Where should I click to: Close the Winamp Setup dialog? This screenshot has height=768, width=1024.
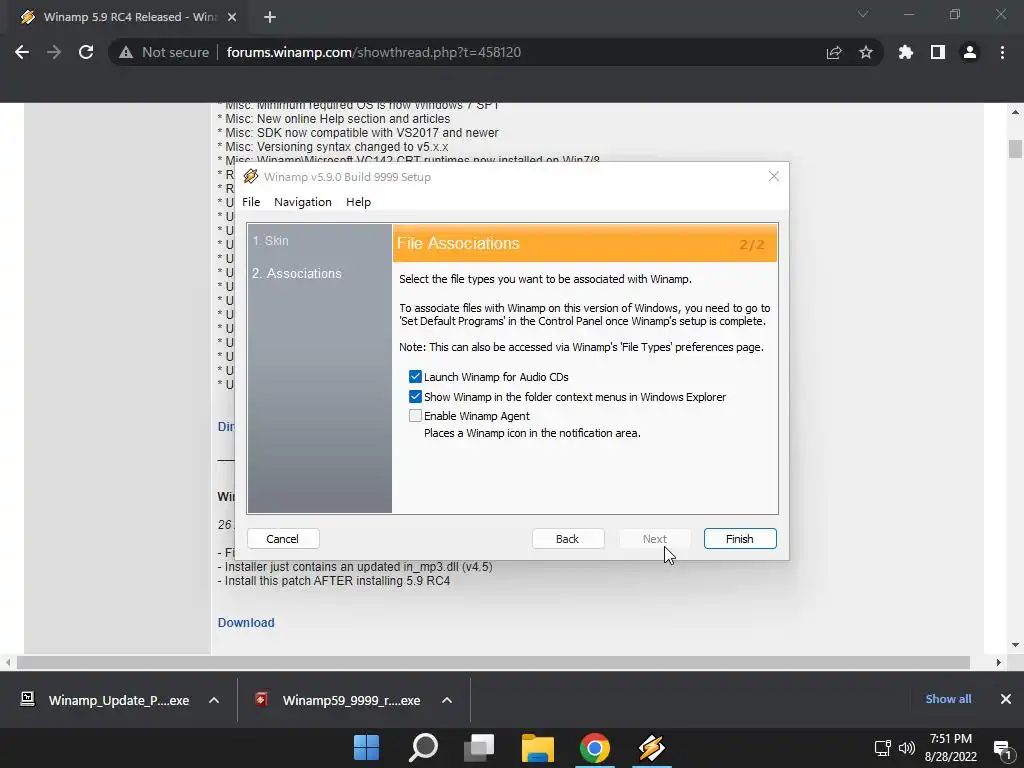(x=774, y=176)
